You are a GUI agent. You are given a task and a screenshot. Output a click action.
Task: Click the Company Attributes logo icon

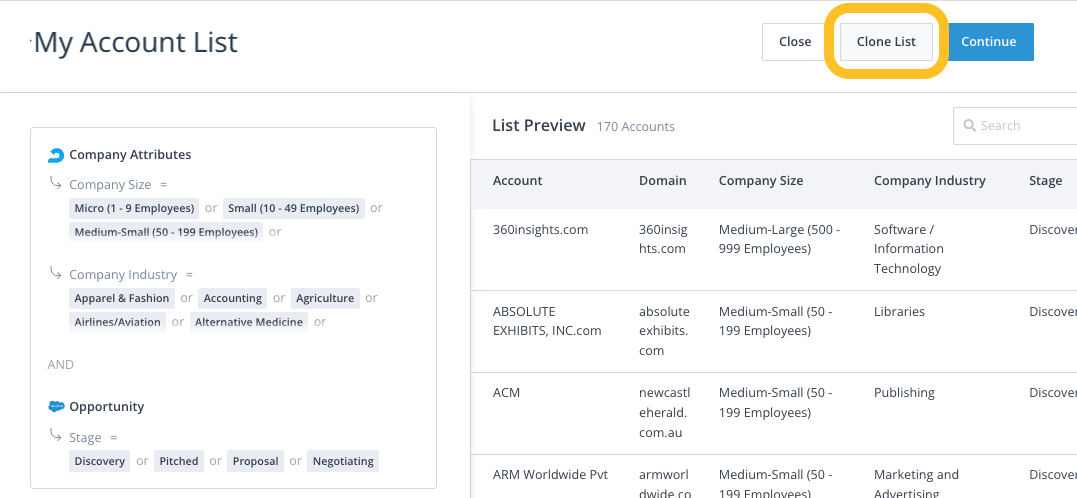[56, 155]
